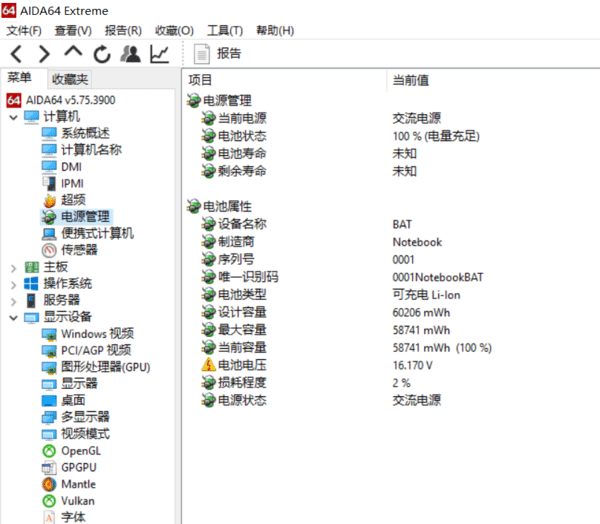This screenshot has height=524, width=600.
Task: Refresh the view with the circular arrow icon
Action: [102, 54]
